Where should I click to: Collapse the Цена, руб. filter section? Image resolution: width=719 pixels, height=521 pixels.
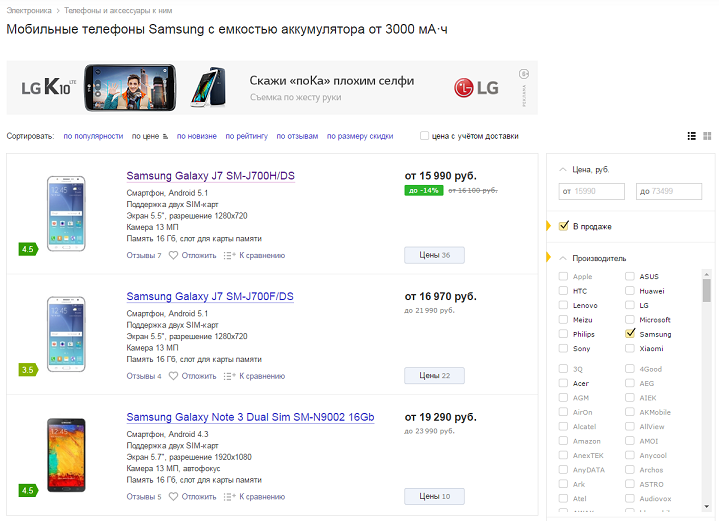click(563, 170)
